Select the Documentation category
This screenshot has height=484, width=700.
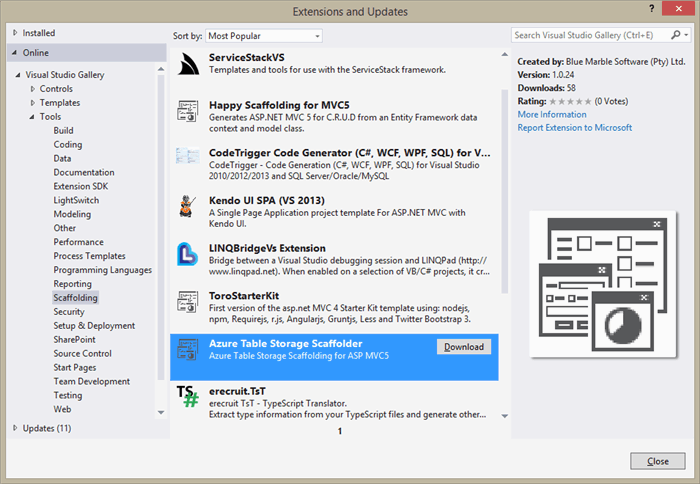[x=84, y=172]
